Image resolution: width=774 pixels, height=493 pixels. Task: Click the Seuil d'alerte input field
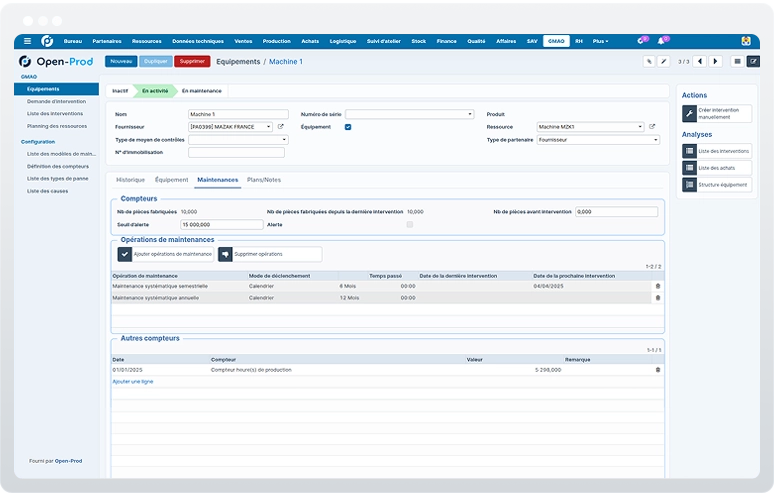[222, 225]
